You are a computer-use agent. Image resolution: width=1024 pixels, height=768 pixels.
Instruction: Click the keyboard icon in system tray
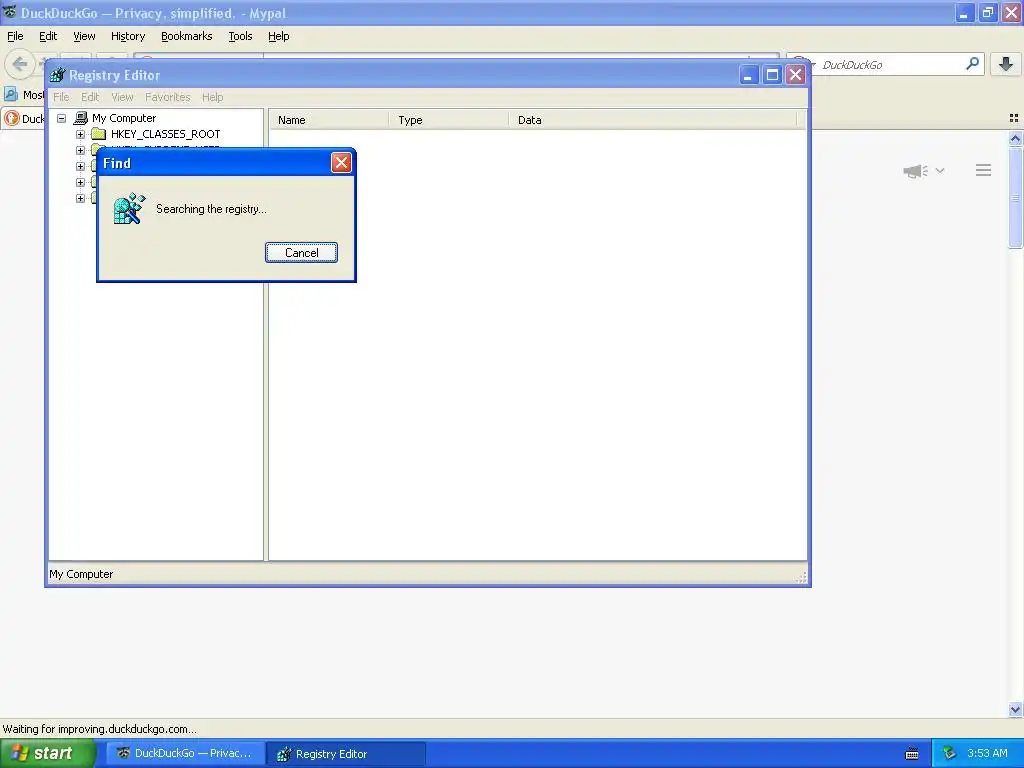coord(912,754)
